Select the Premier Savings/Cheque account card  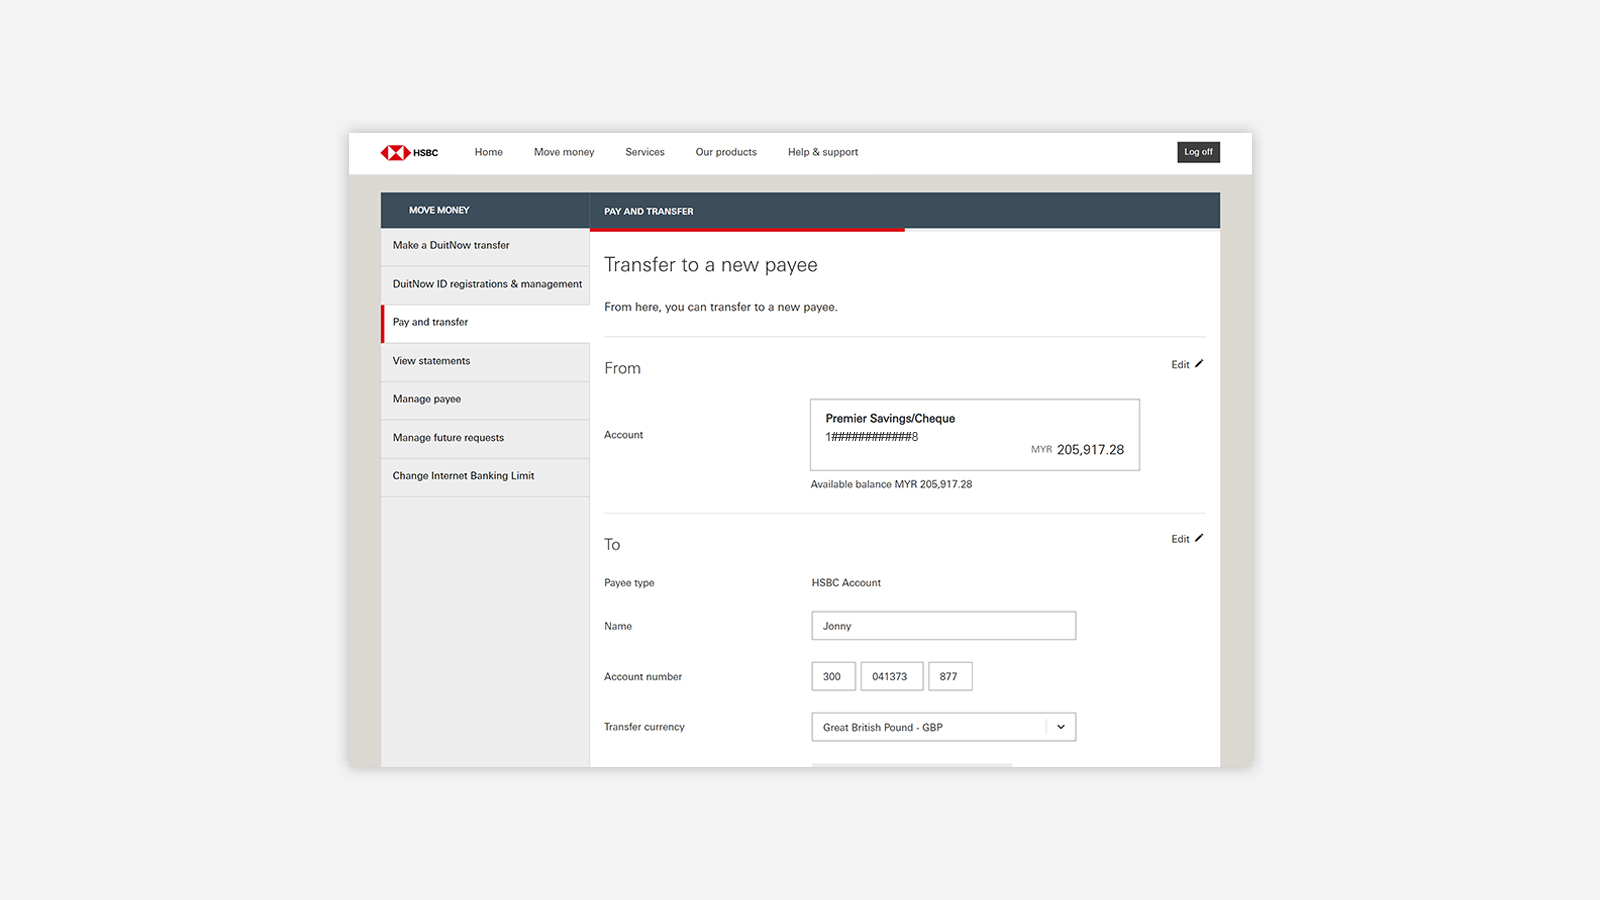975,435
